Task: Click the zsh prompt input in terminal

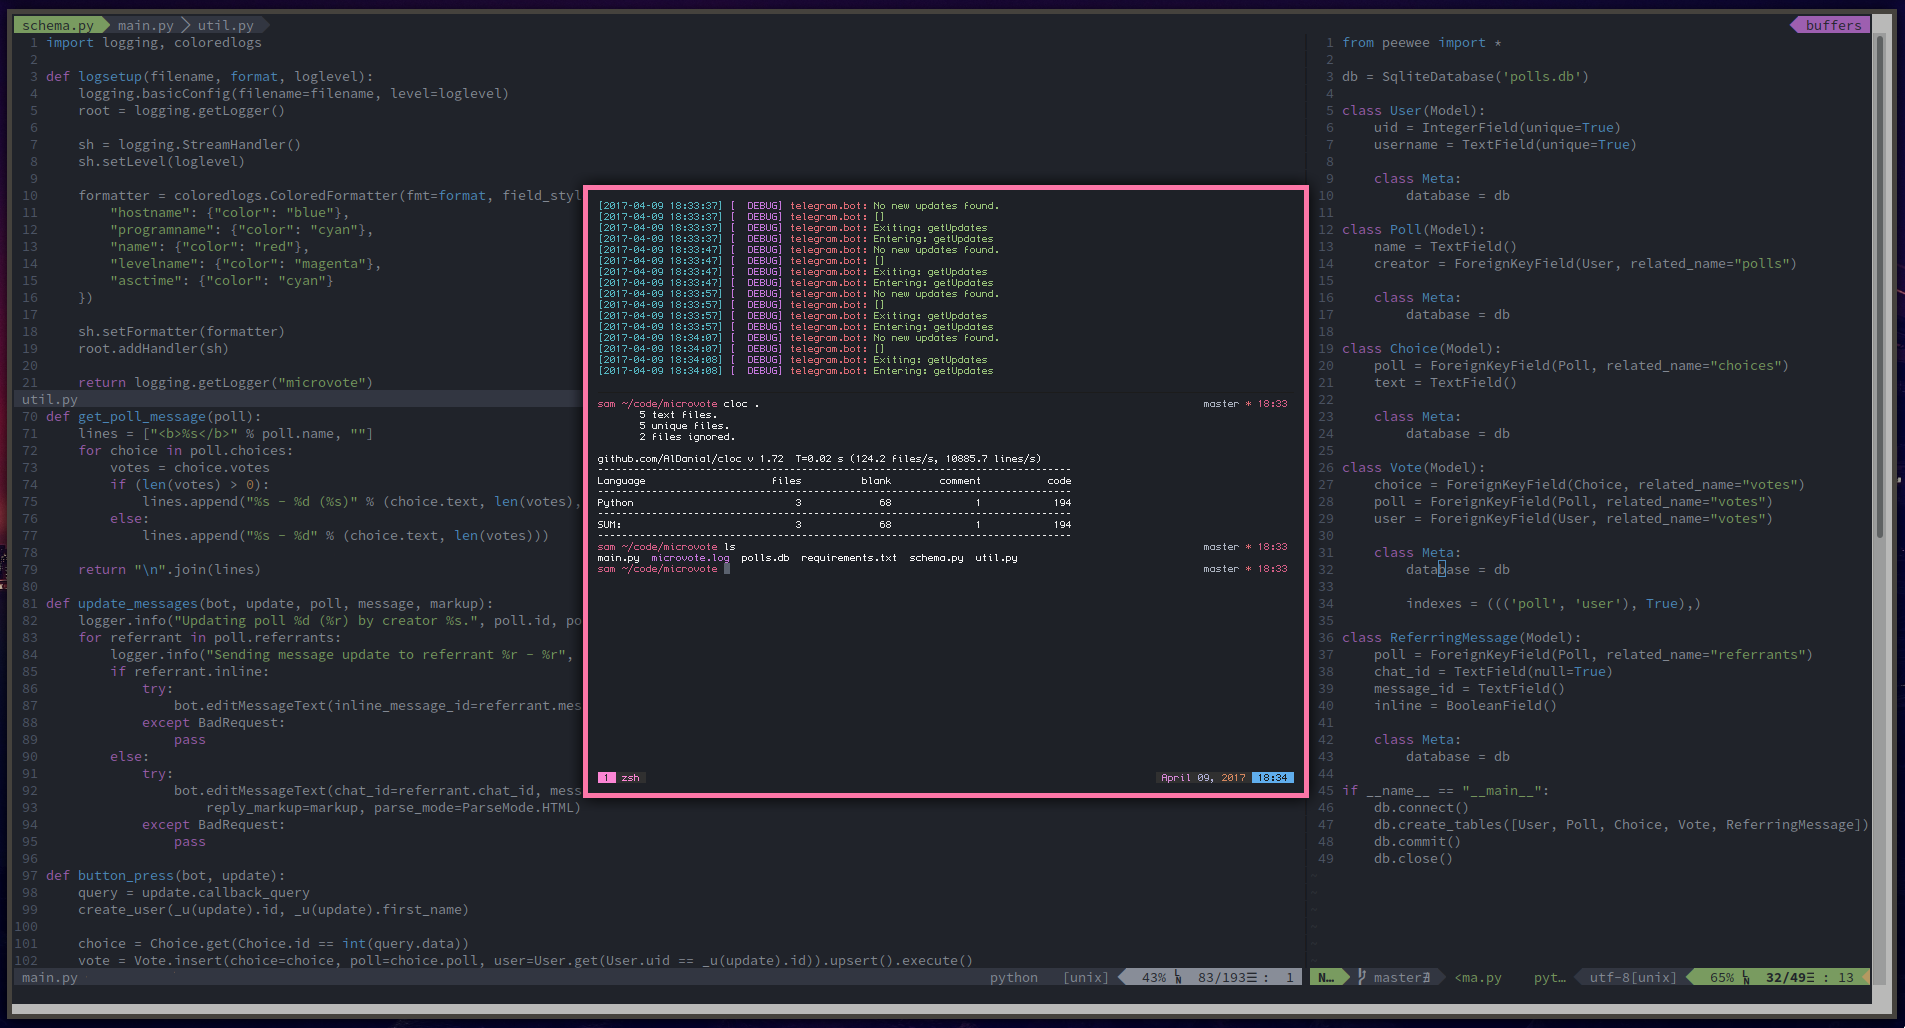Action: (727, 569)
